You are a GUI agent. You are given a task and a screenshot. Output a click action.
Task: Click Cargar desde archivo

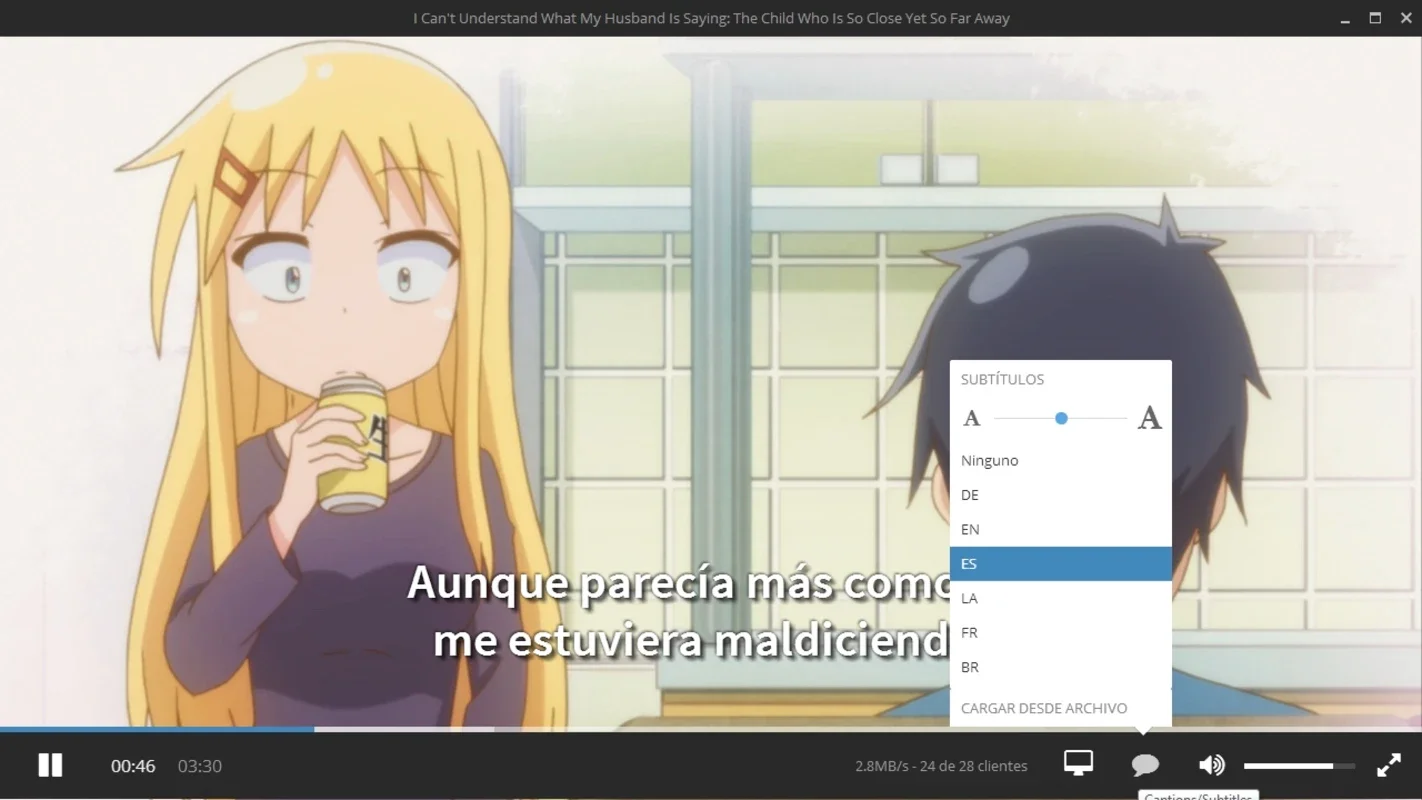pyautogui.click(x=1044, y=708)
